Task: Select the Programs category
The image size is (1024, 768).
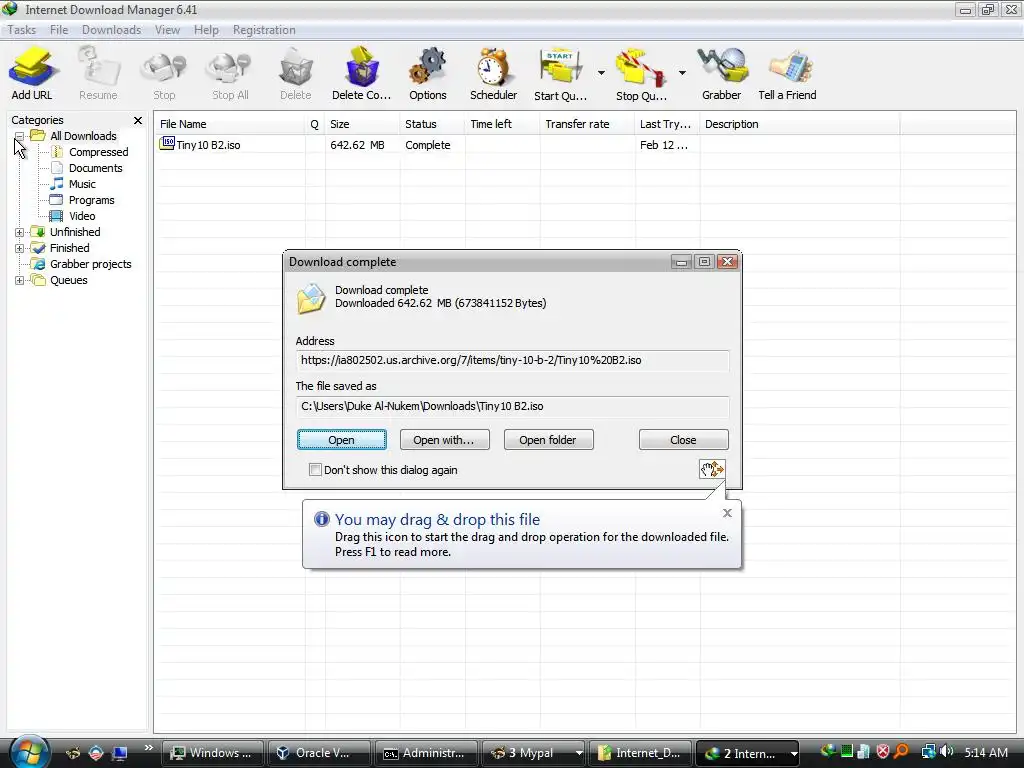Action: pyautogui.click(x=91, y=200)
